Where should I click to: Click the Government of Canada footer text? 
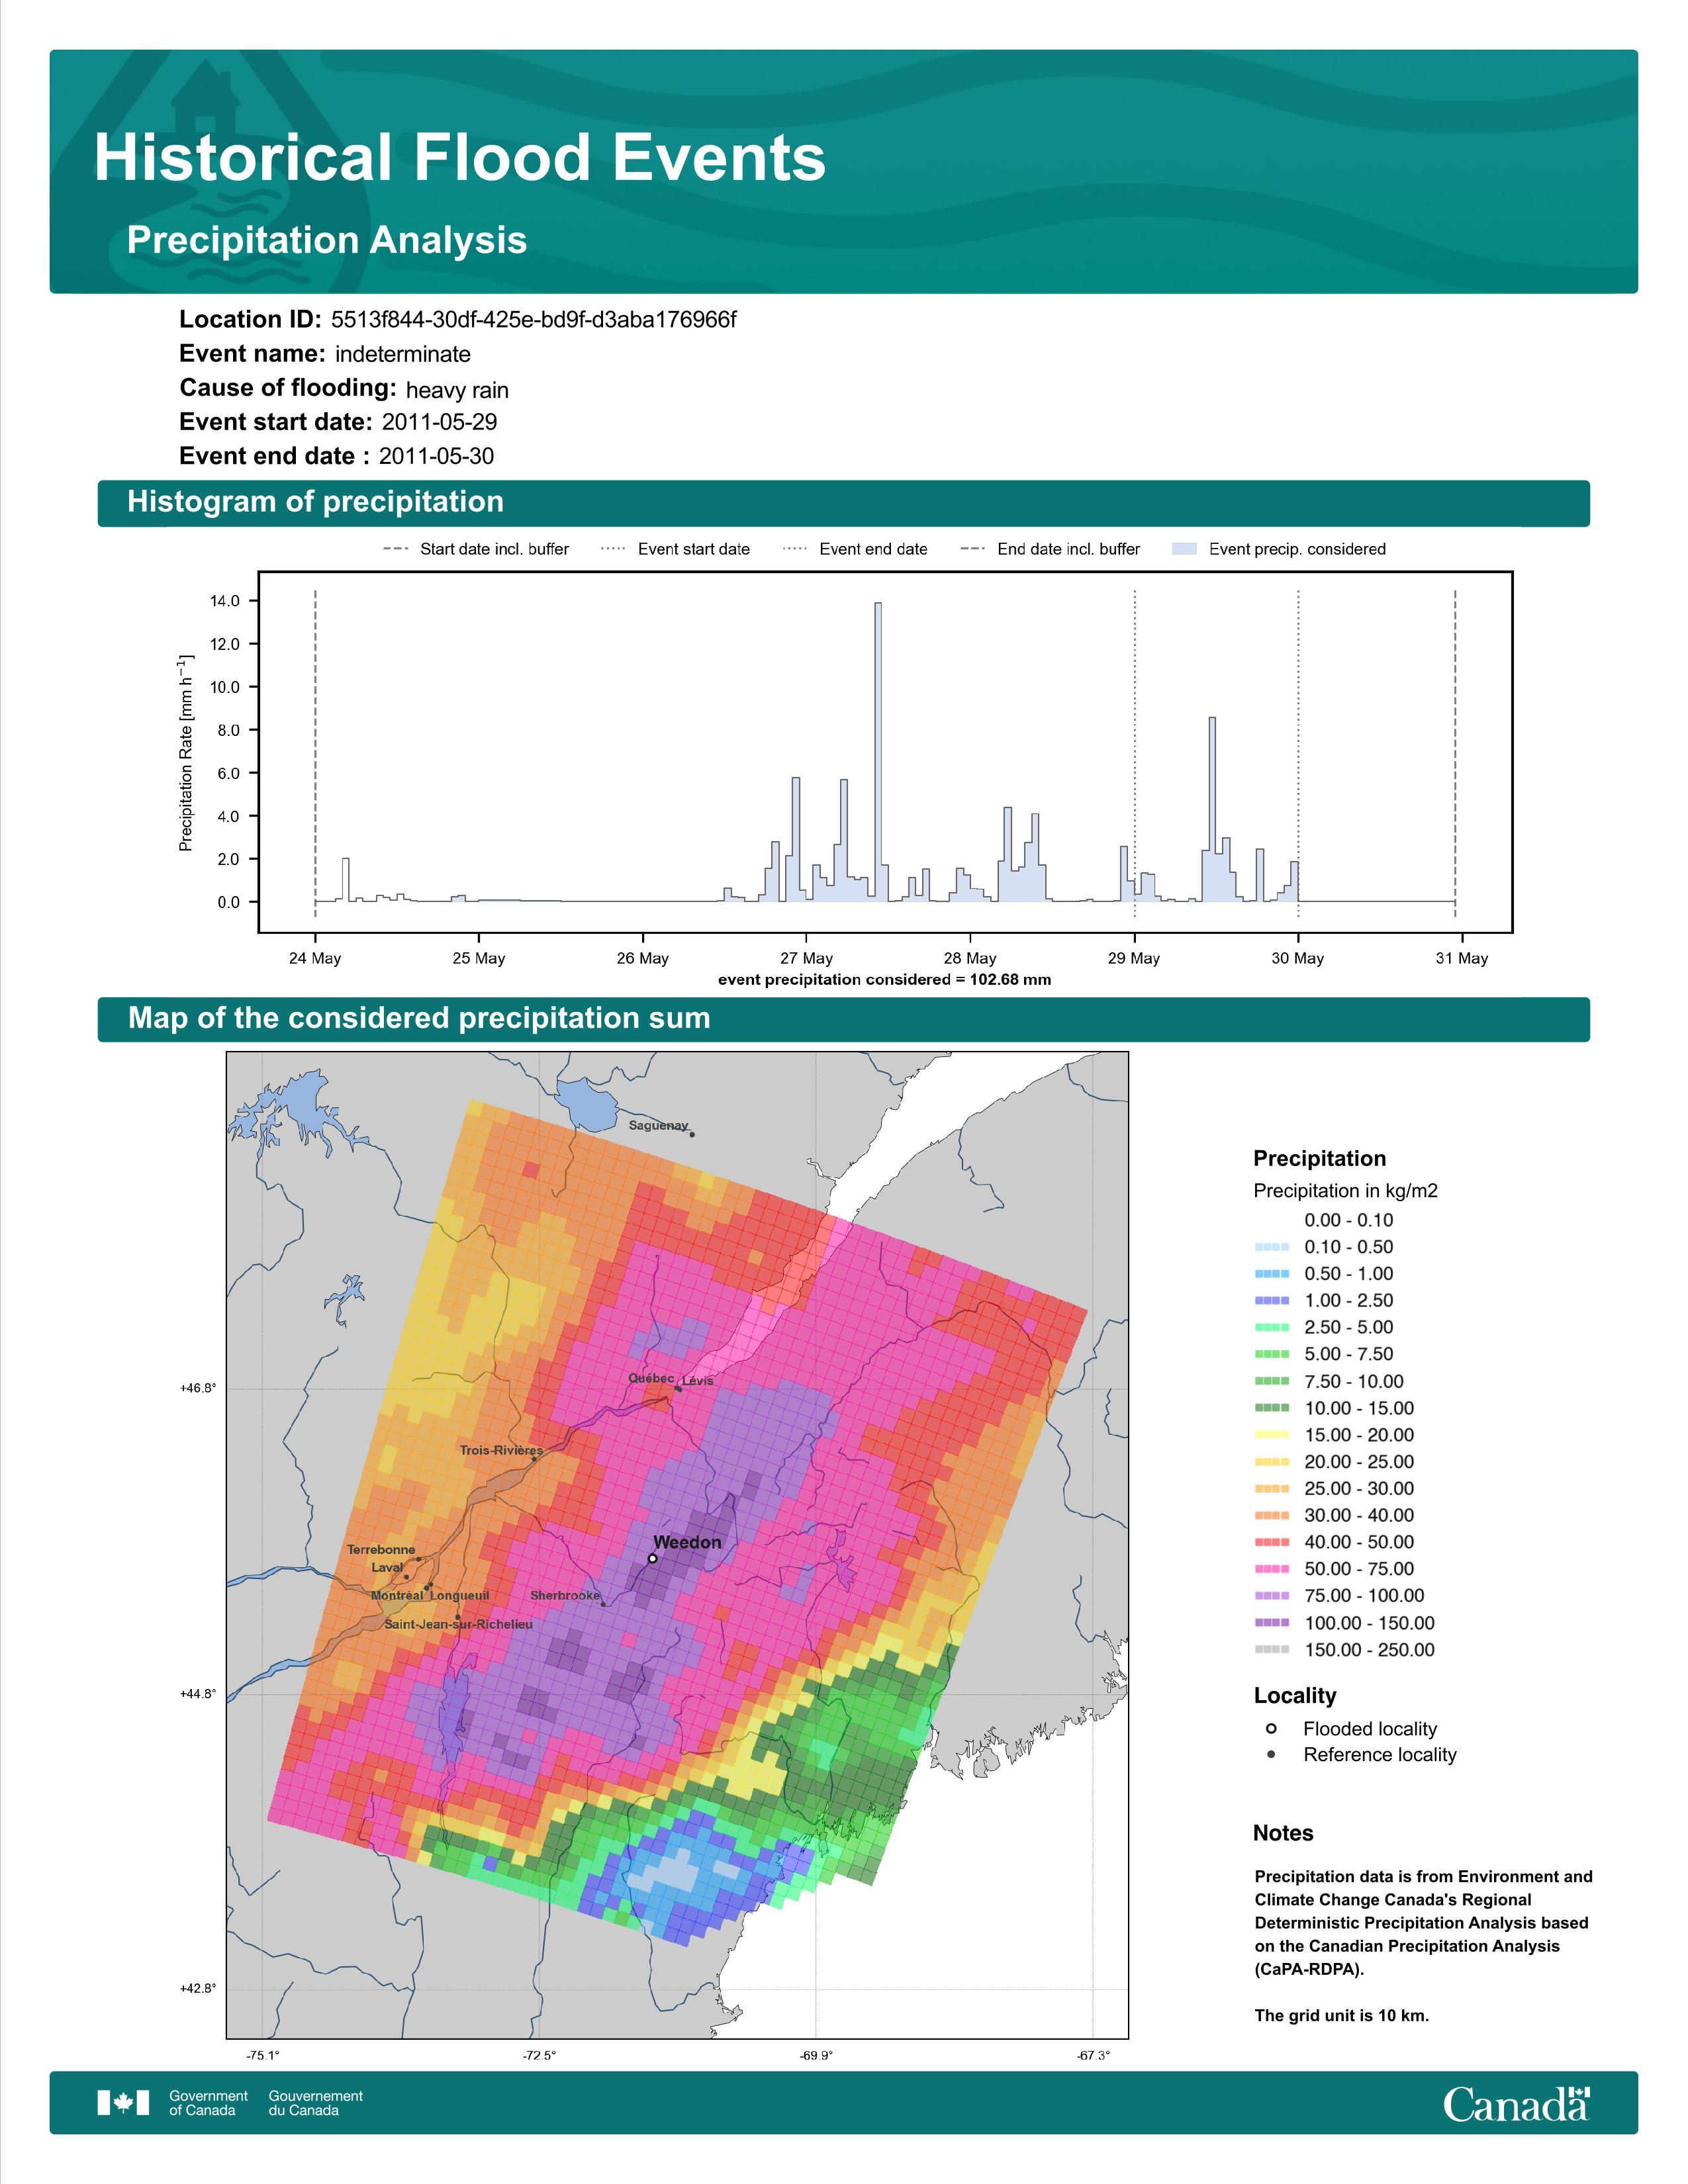click(x=208, y=2103)
